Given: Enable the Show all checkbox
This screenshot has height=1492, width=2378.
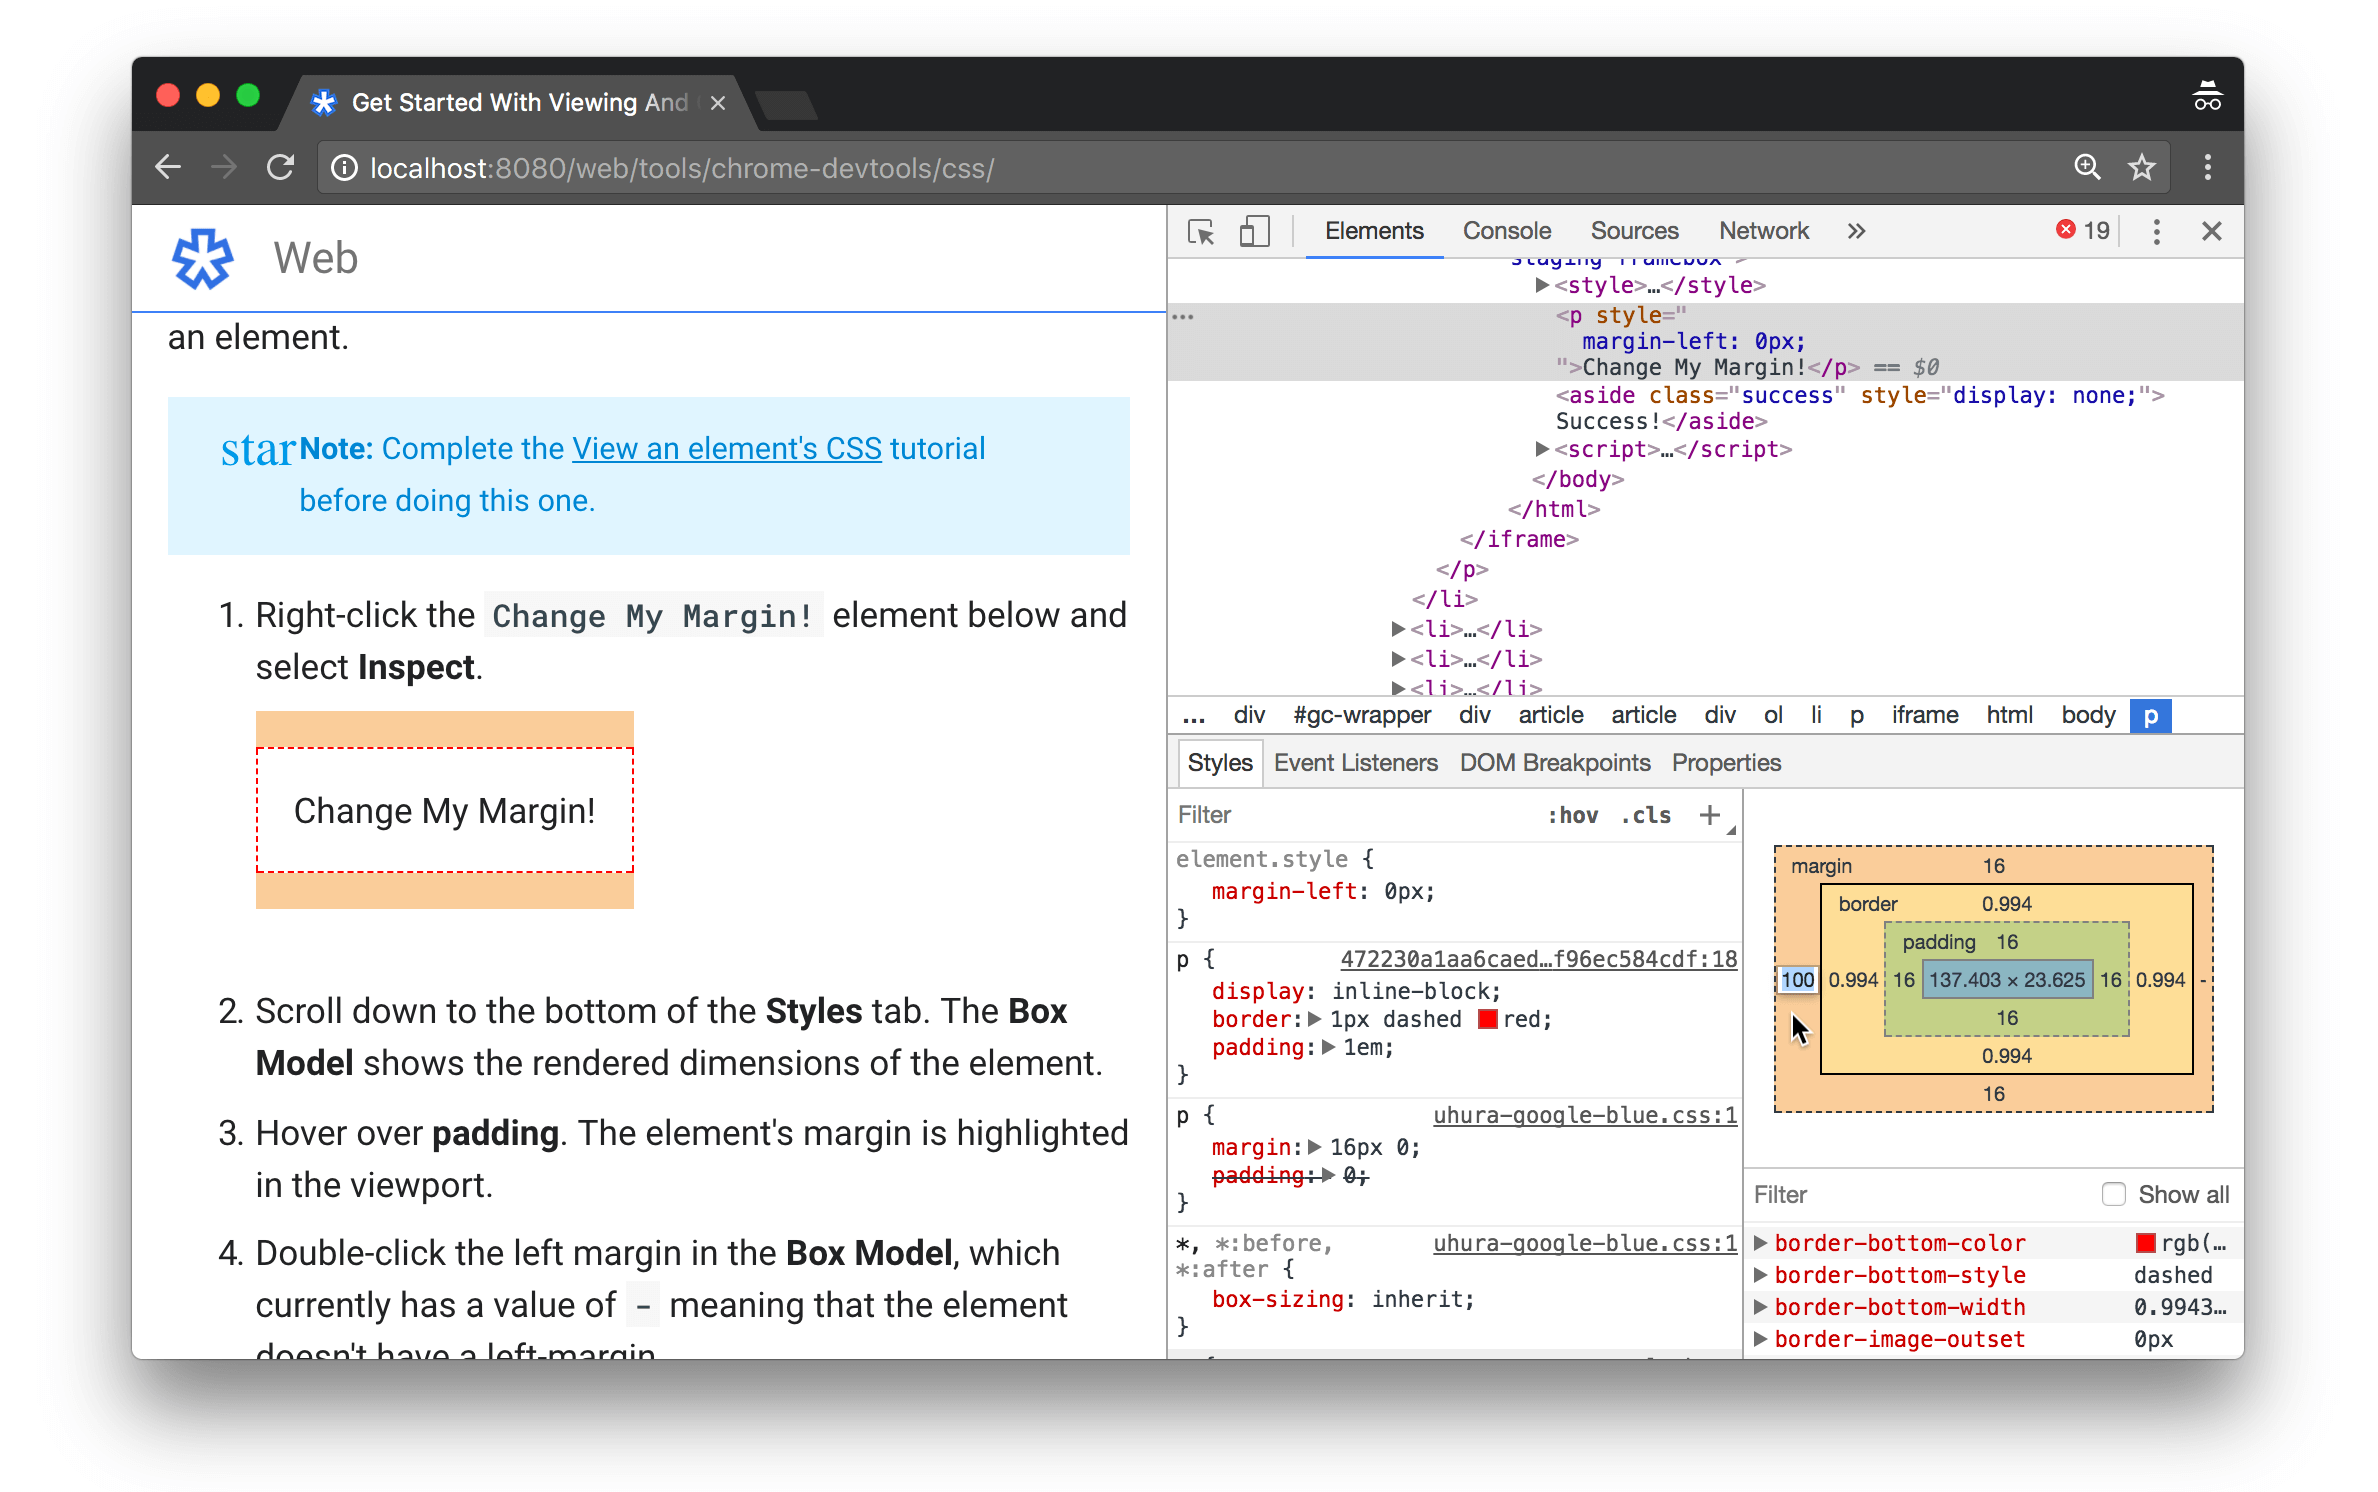Looking at the screenshot, I should (x=2114, y=1194).
